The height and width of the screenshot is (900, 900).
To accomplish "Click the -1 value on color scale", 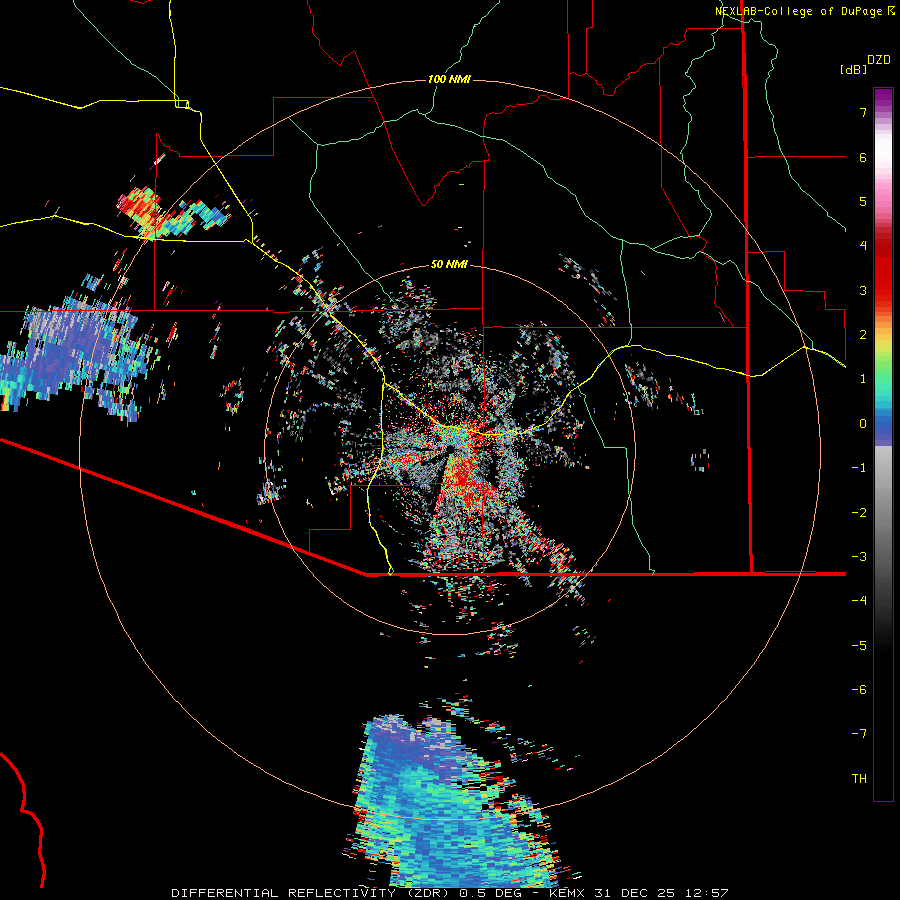I will pyautogui.click(x=859, y=468).
